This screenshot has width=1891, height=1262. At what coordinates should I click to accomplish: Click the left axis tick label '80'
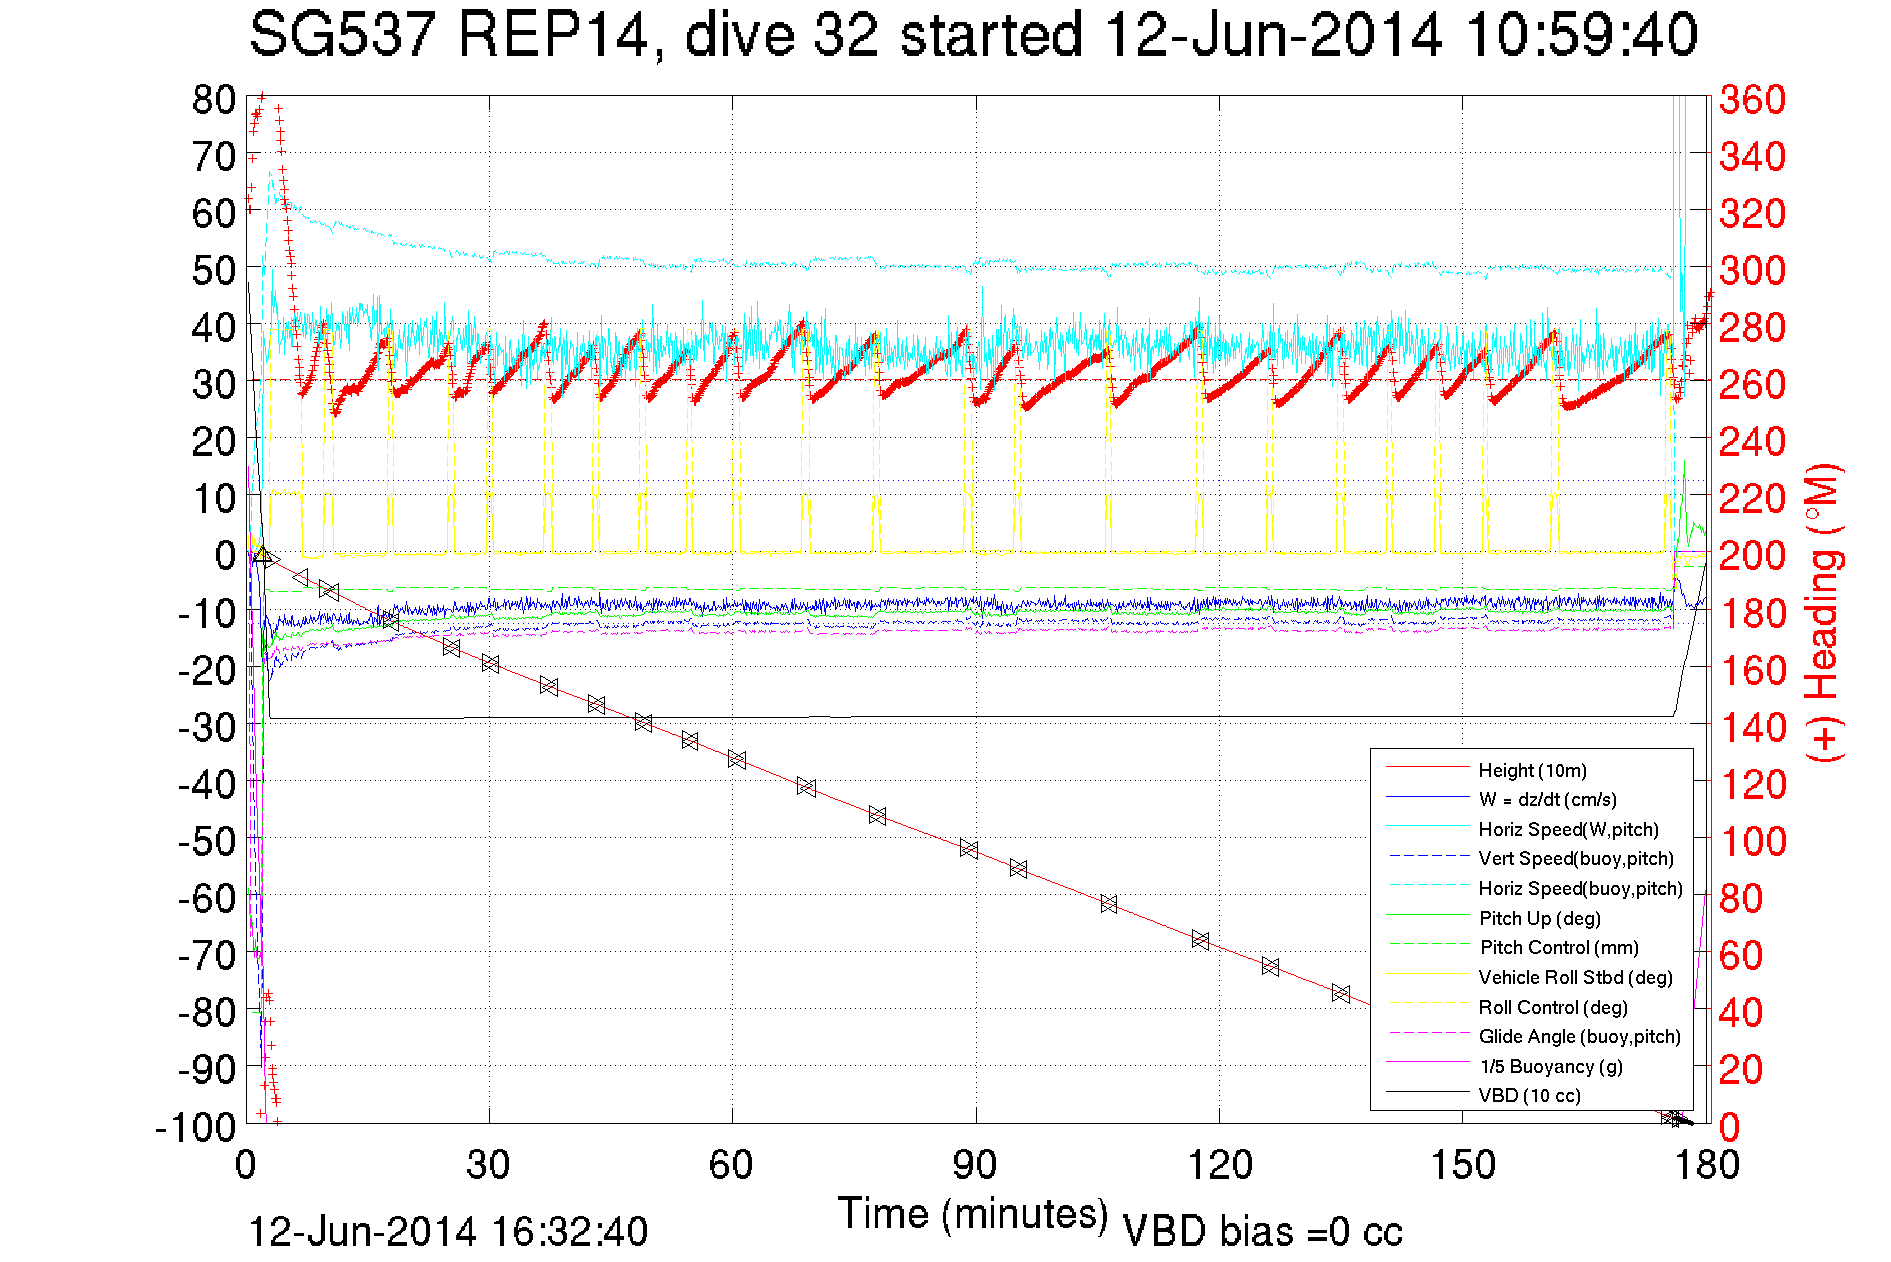click(214, 99)
